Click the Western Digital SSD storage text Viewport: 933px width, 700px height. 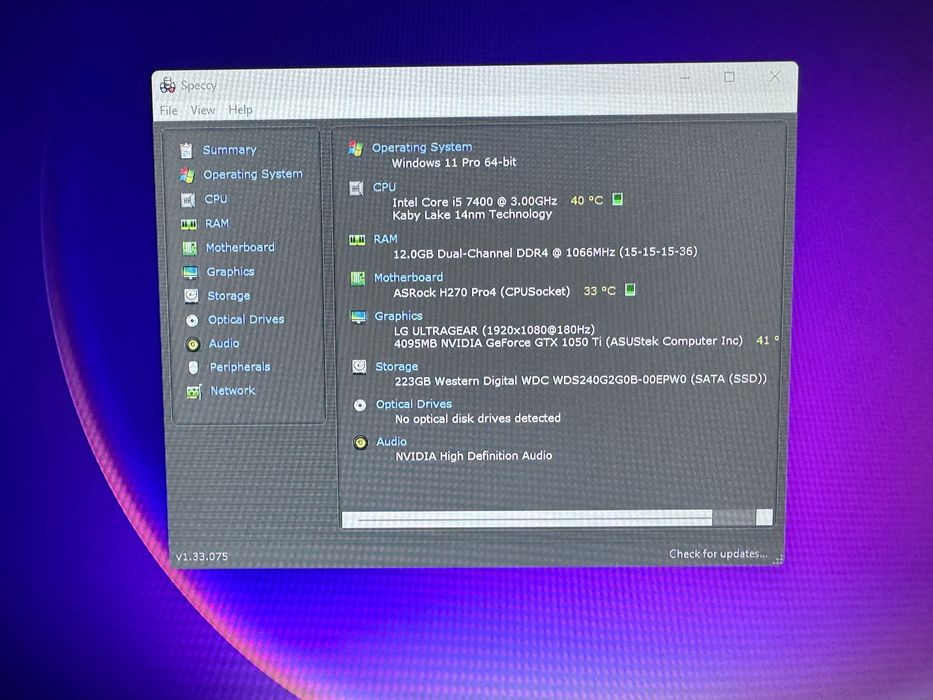coord(581,380)
